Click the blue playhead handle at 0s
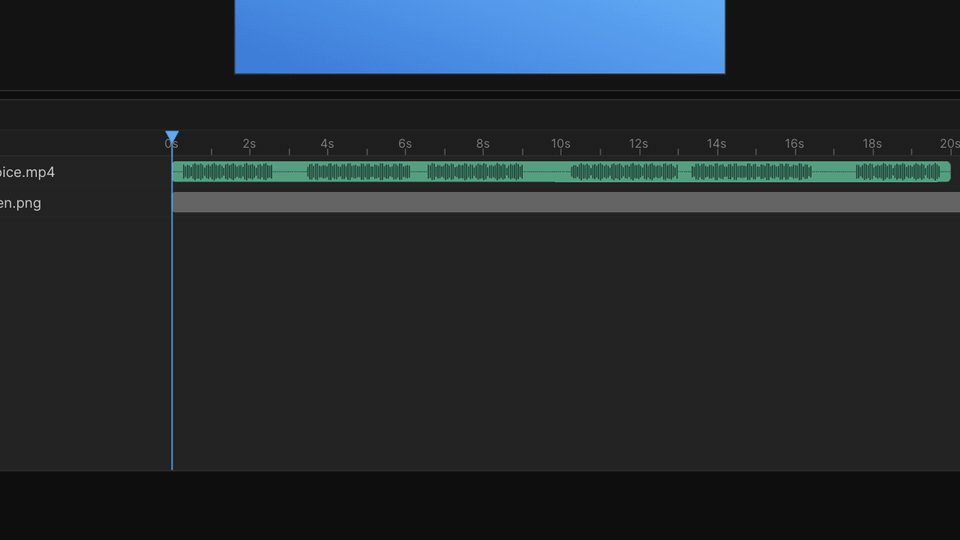 [x=172, y=137]
